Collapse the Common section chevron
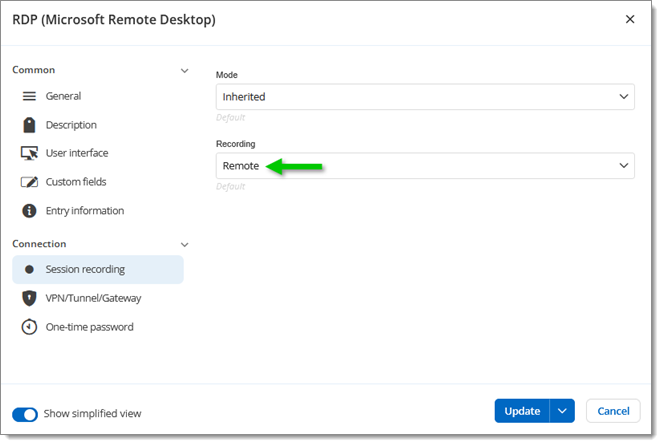Viewport: 662px width, 445px height. (x=184, y=71)
